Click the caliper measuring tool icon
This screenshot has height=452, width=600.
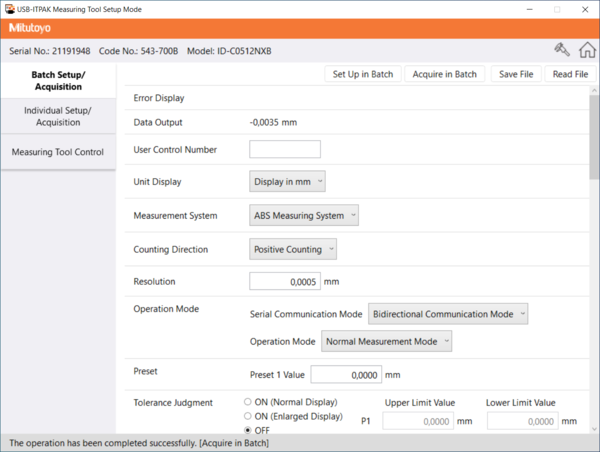click(x=562, y=50)
